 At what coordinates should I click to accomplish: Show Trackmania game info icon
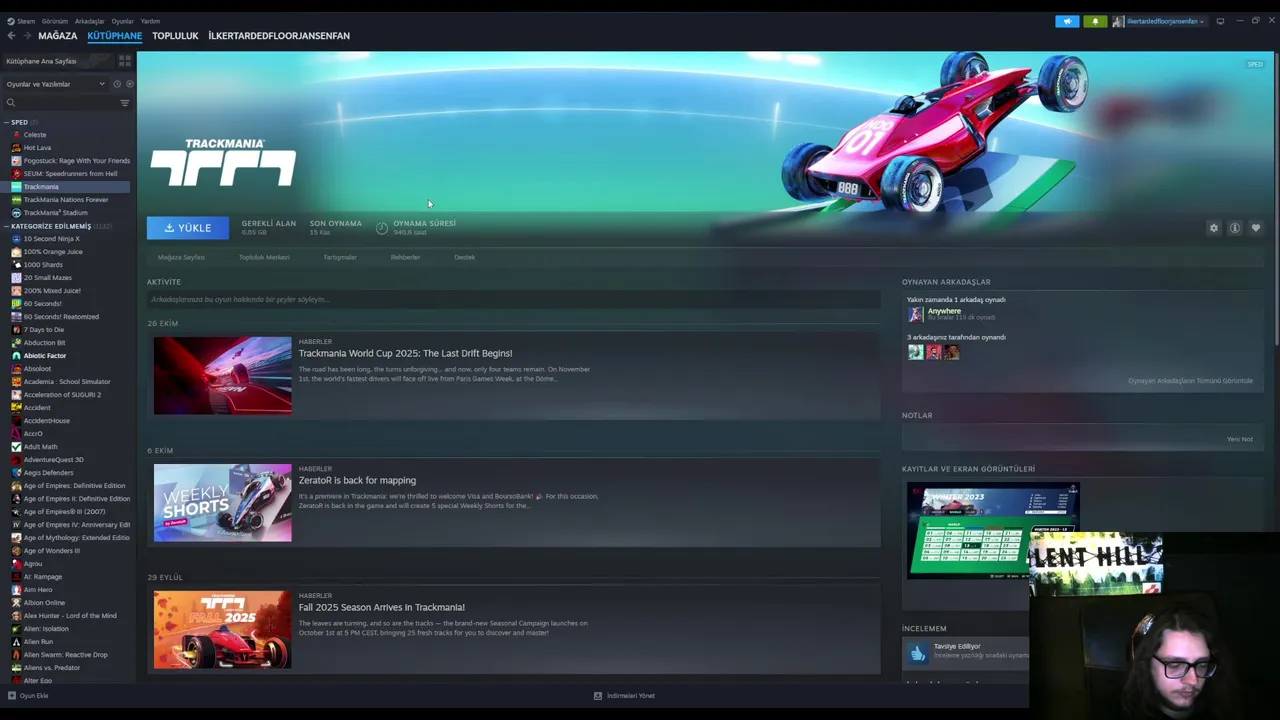pos(1235,228)
